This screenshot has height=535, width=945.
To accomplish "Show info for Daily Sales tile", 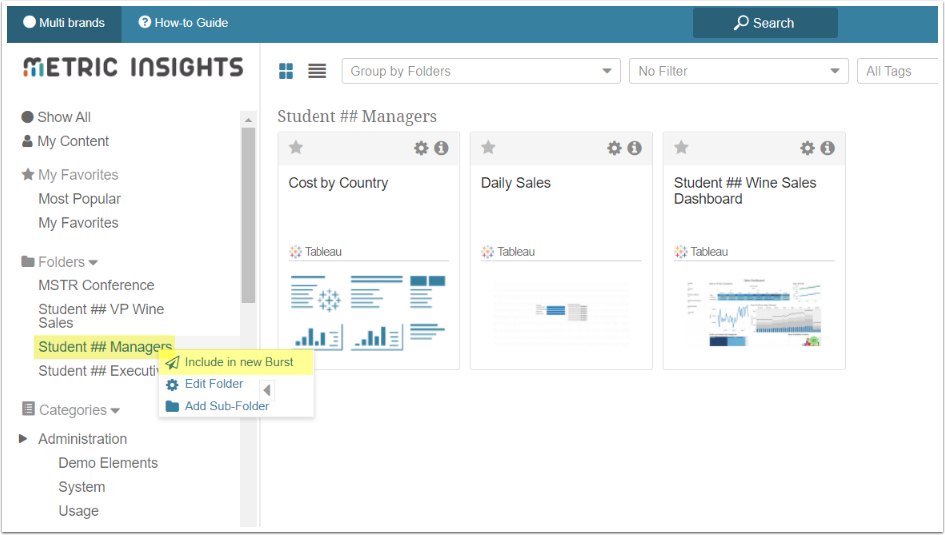I will [634, 148].
